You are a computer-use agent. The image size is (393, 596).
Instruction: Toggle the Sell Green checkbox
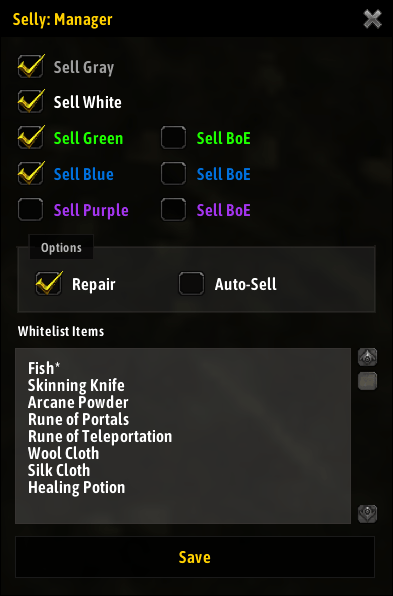click(30, 138)
